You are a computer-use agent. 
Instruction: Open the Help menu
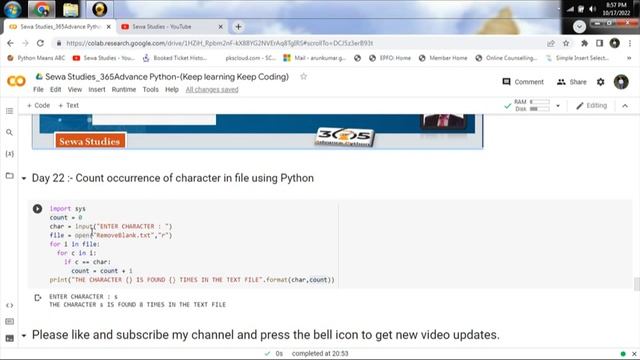click(172, 89)
